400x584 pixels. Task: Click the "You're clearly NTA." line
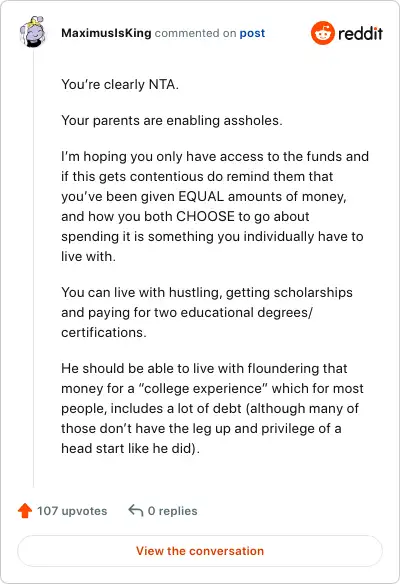[x=120, y=85]
